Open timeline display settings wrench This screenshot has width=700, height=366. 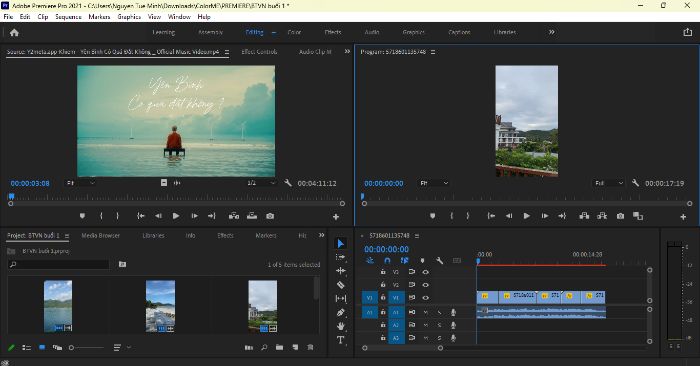440,260
